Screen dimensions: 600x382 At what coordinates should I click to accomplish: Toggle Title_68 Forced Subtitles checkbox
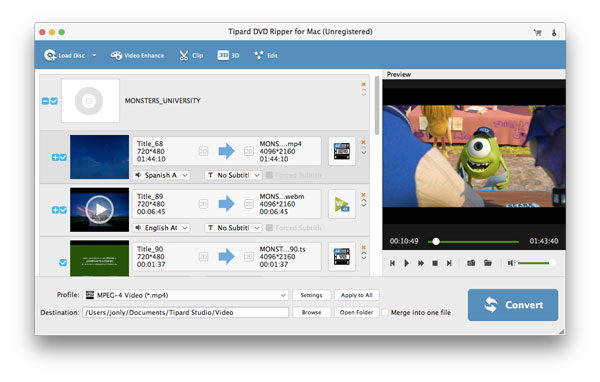coord(269,175)
